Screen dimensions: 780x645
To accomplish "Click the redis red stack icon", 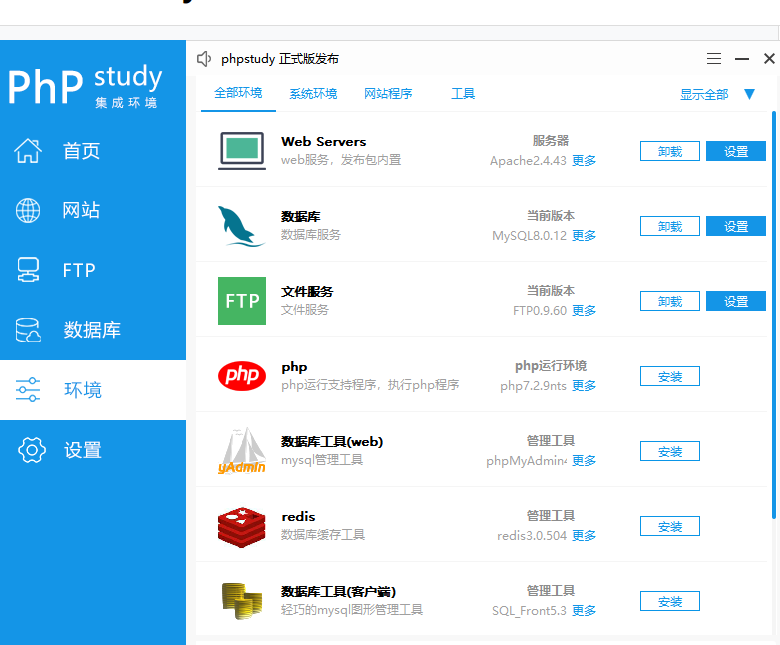I will coord(242,527).
